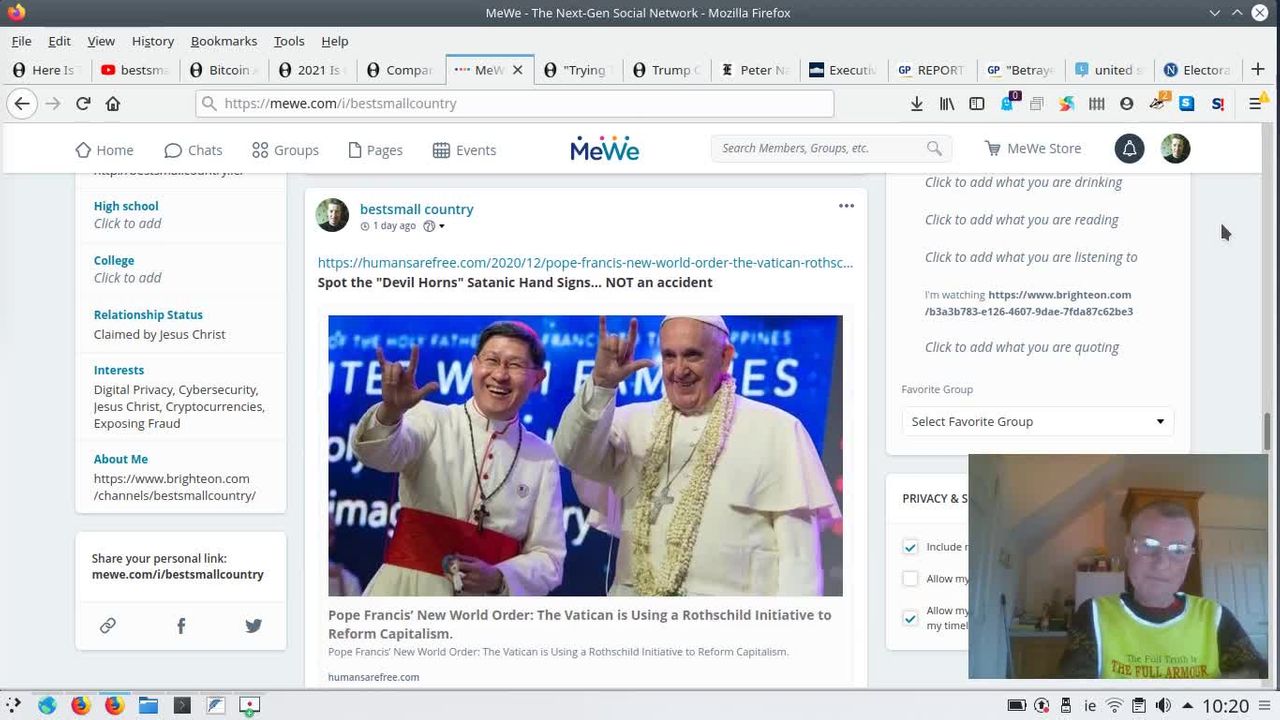Screen dimensions: 1280x720
Task: Toggle the third privacy checkbox
Action: coord(910,618)
